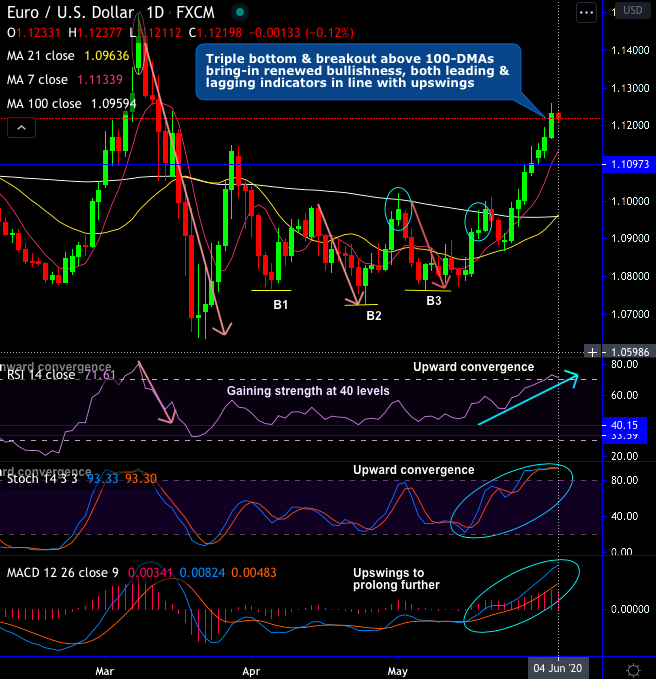Click the Euro / U.S. Dollar symbol title
The height and width of the screenshot is (679, 656).
[71, 13]
